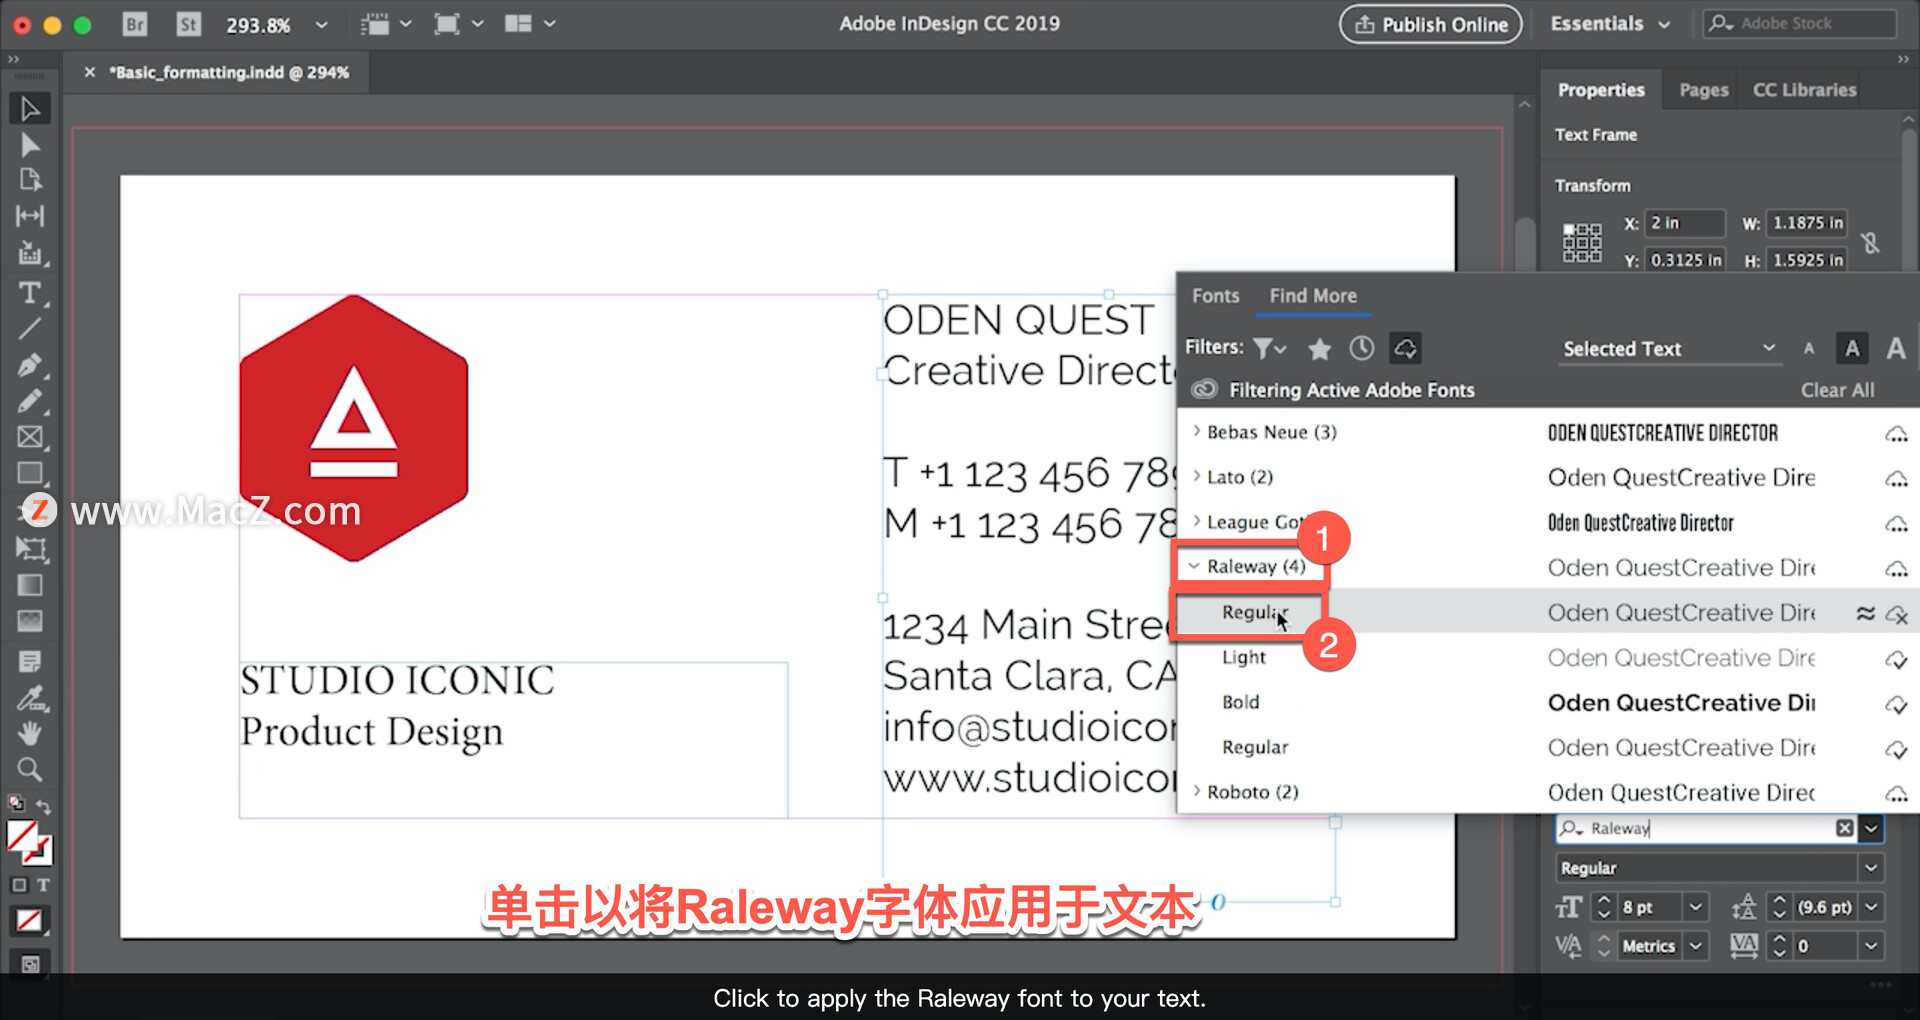1920x1020 pixels.
Task: Select the Type tool in the toolbar
Action: click(x=31, y=292)
